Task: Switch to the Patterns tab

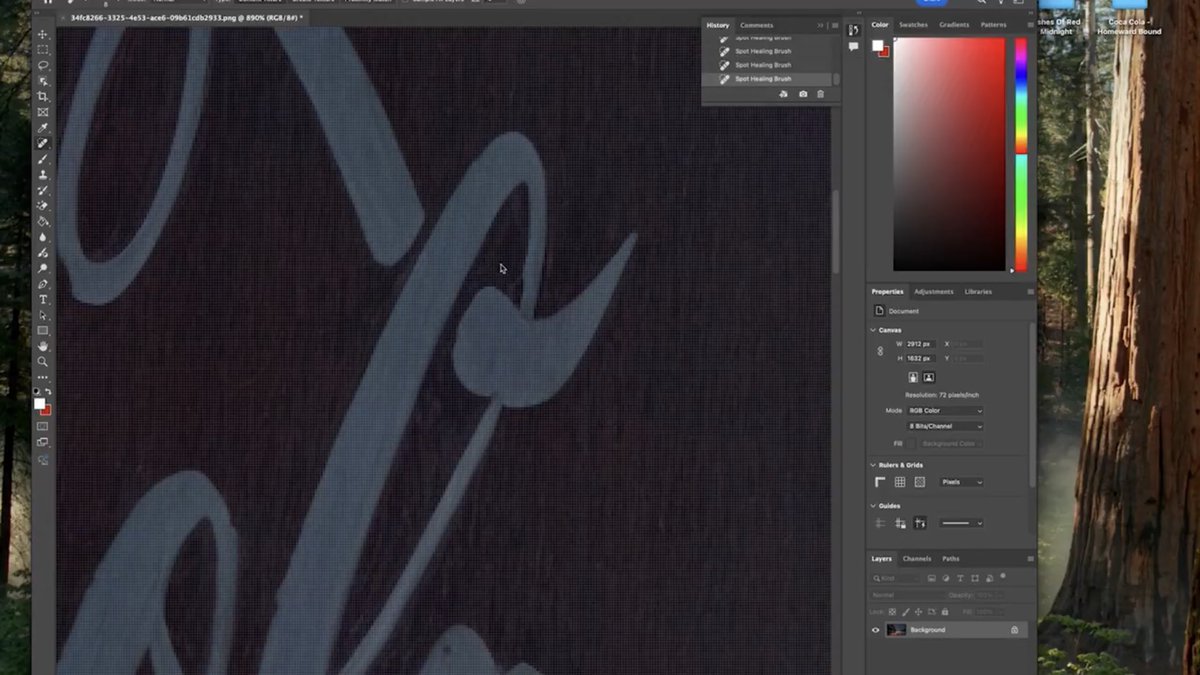Action: [993, 25]
